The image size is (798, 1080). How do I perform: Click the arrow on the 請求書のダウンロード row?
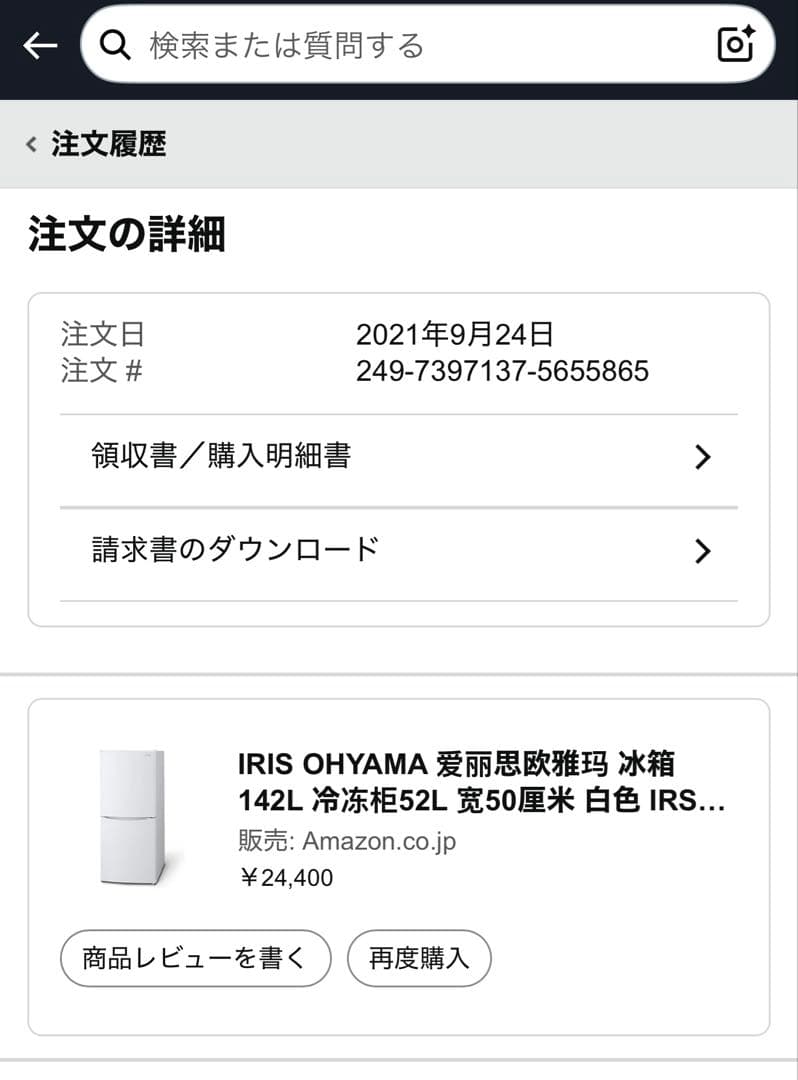click(702, 551)
